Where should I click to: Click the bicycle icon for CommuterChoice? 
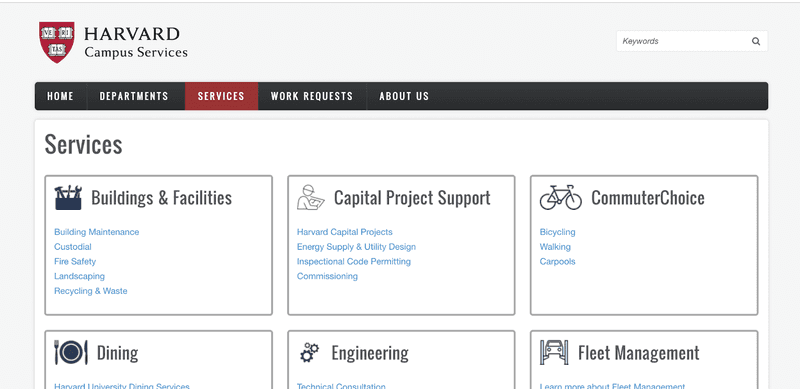tap(561, 198)
